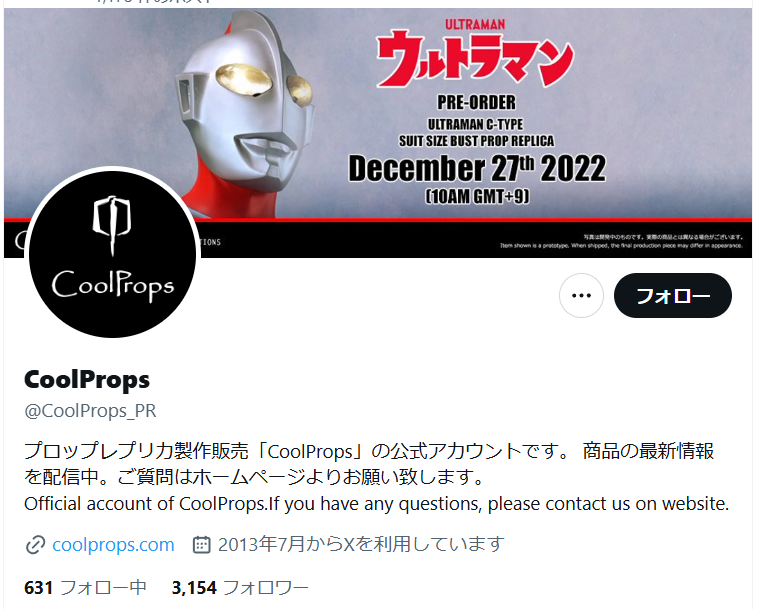Click the PRE-ORDER heading in banner
This screenshot has height=609, width=759.
coord(476,102)
